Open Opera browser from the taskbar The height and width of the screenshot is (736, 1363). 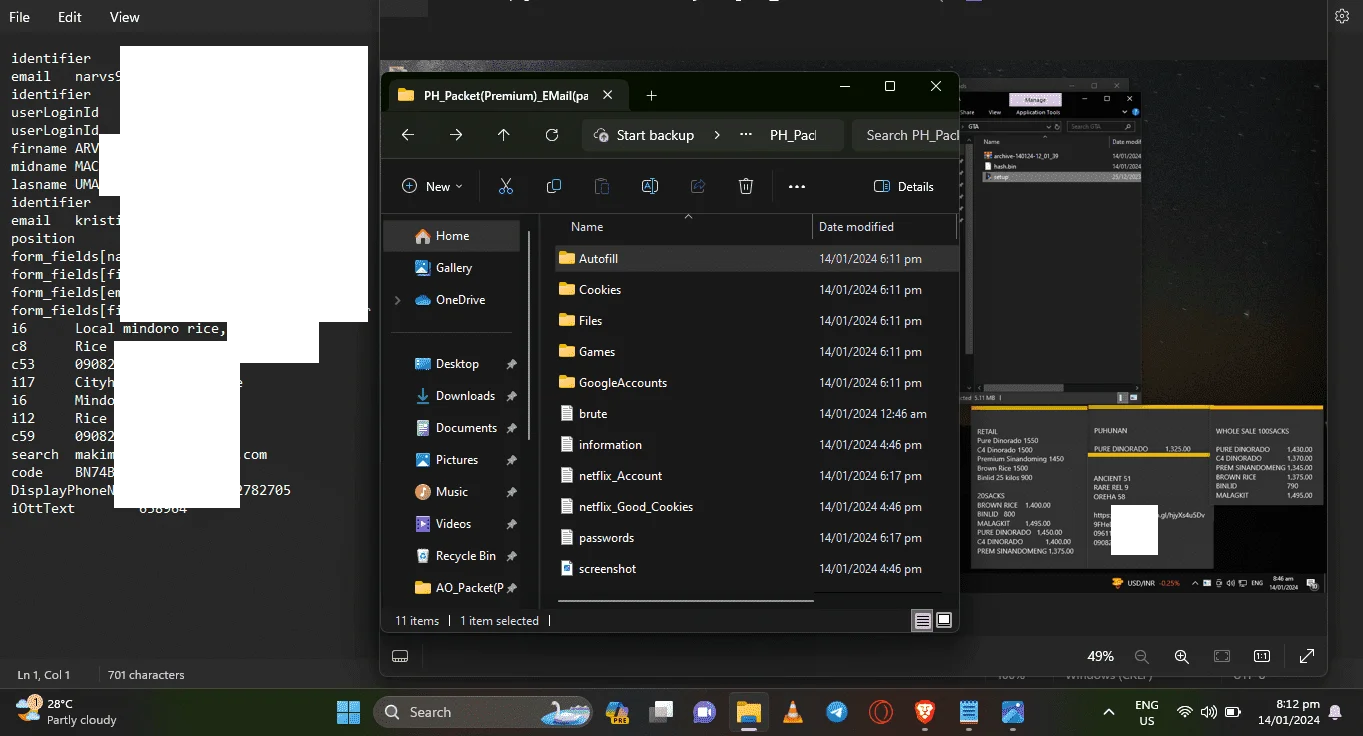coord(881,712)
